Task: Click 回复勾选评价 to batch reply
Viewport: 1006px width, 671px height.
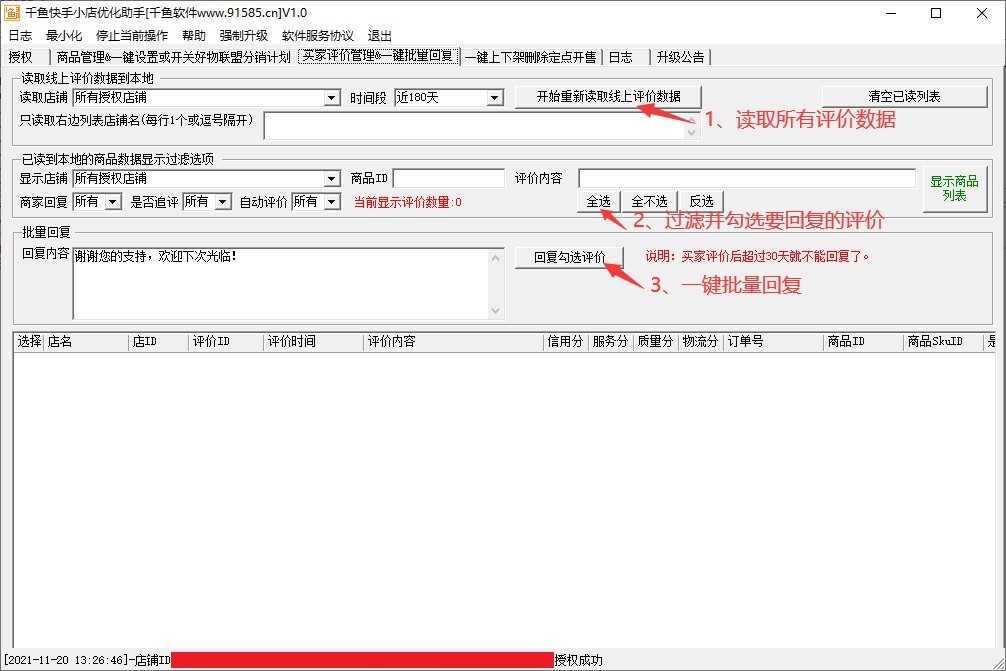Action: 569,257
